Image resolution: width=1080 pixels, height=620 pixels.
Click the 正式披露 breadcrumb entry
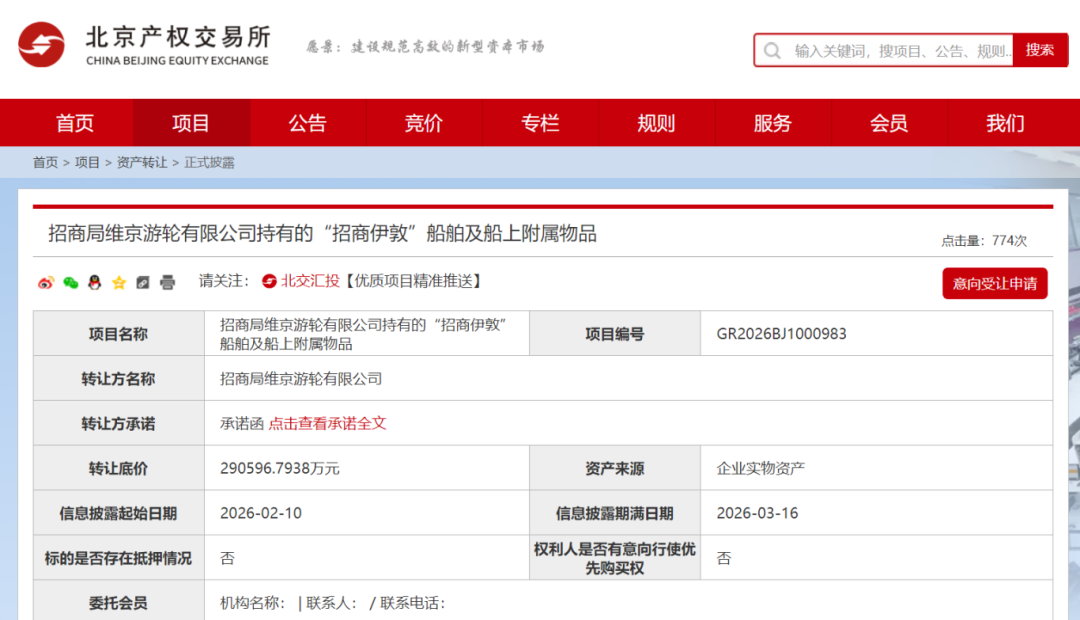click(212, 162)
